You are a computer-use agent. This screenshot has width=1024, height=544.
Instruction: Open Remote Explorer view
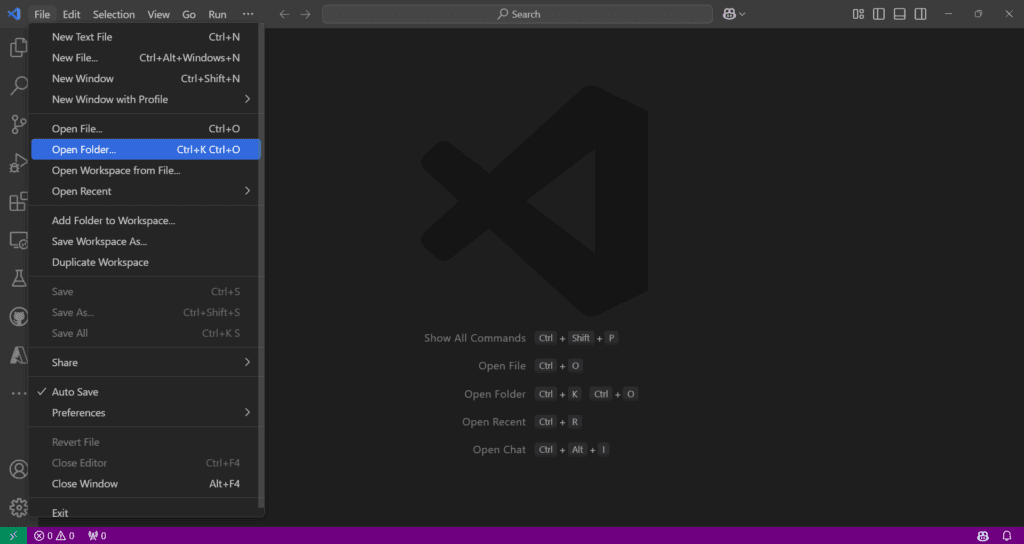pyautogui.click(x=18, y=240)
